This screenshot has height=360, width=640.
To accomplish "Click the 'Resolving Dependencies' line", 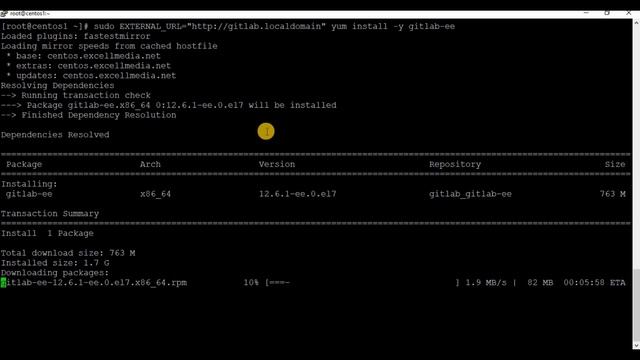I will 58,85.
